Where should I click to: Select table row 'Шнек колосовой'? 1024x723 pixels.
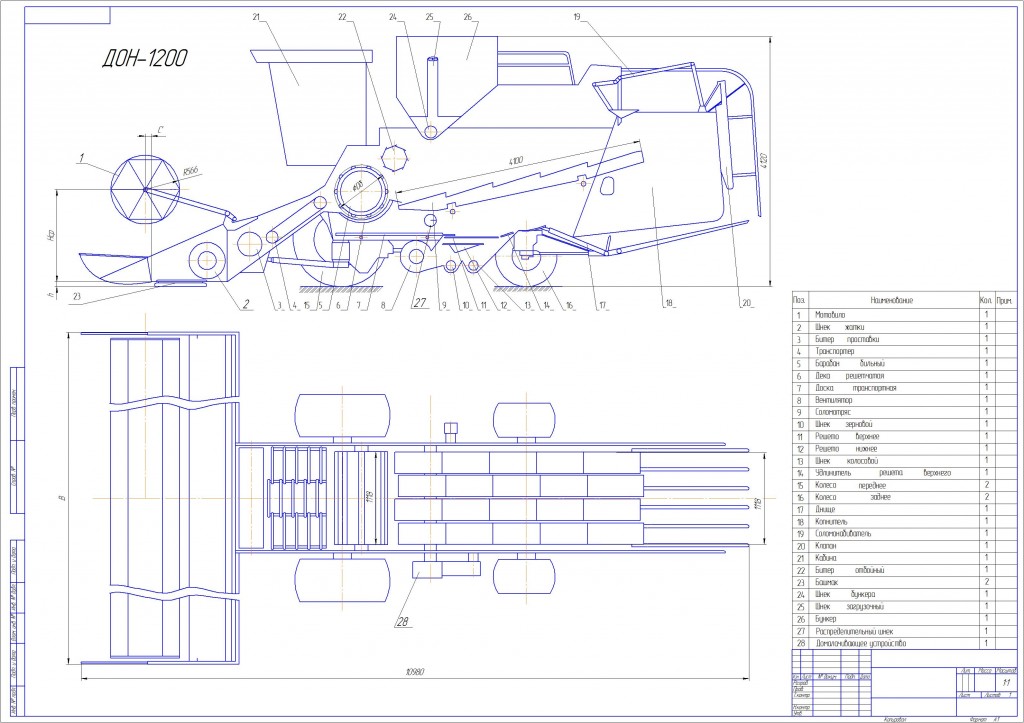[x=904, y=461]
